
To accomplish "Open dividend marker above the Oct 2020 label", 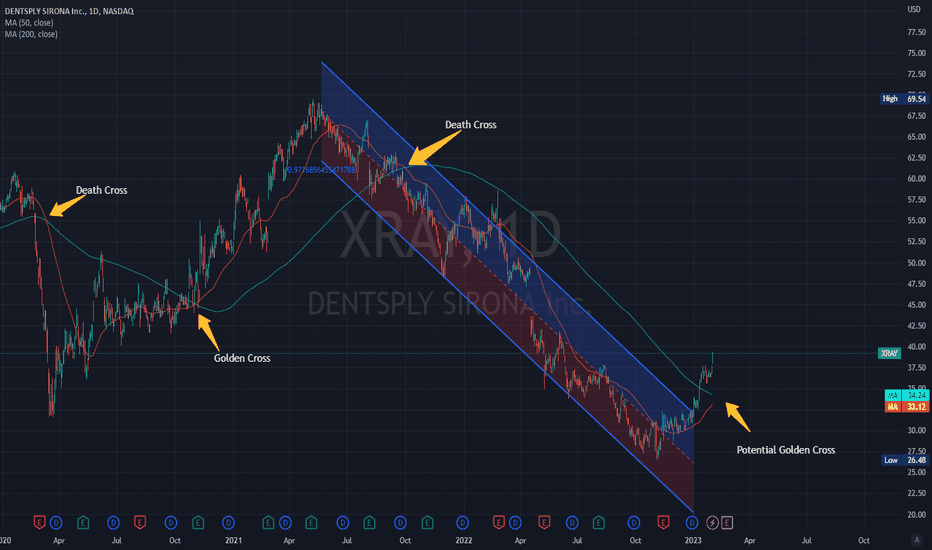I will tap(171, 523).
